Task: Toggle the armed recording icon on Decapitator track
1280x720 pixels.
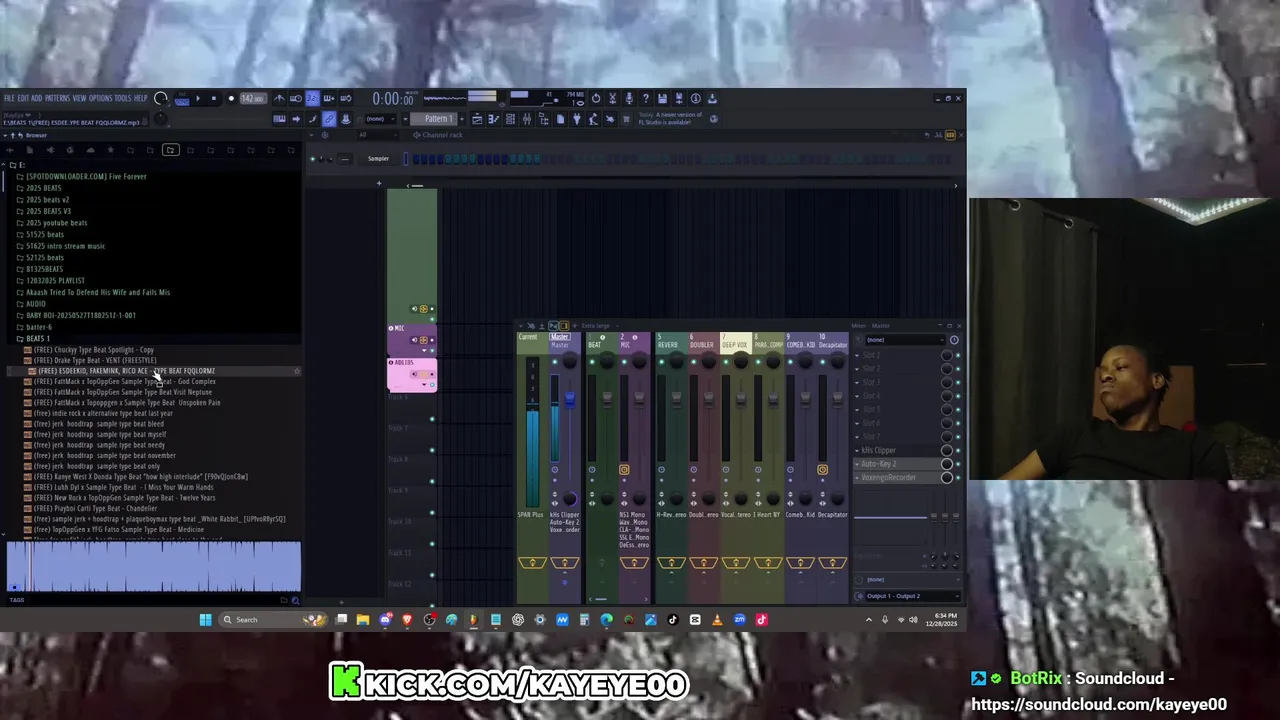Action: [x=822, y=469]
